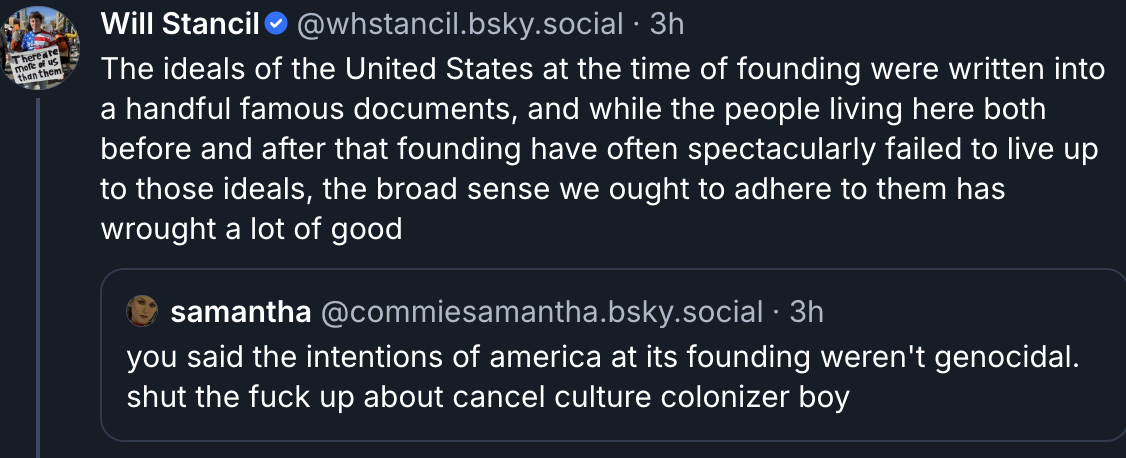Screen dimensions: 1126x458
Task: Click the blue verified badge beside Will Stancil
Action: 277,24
